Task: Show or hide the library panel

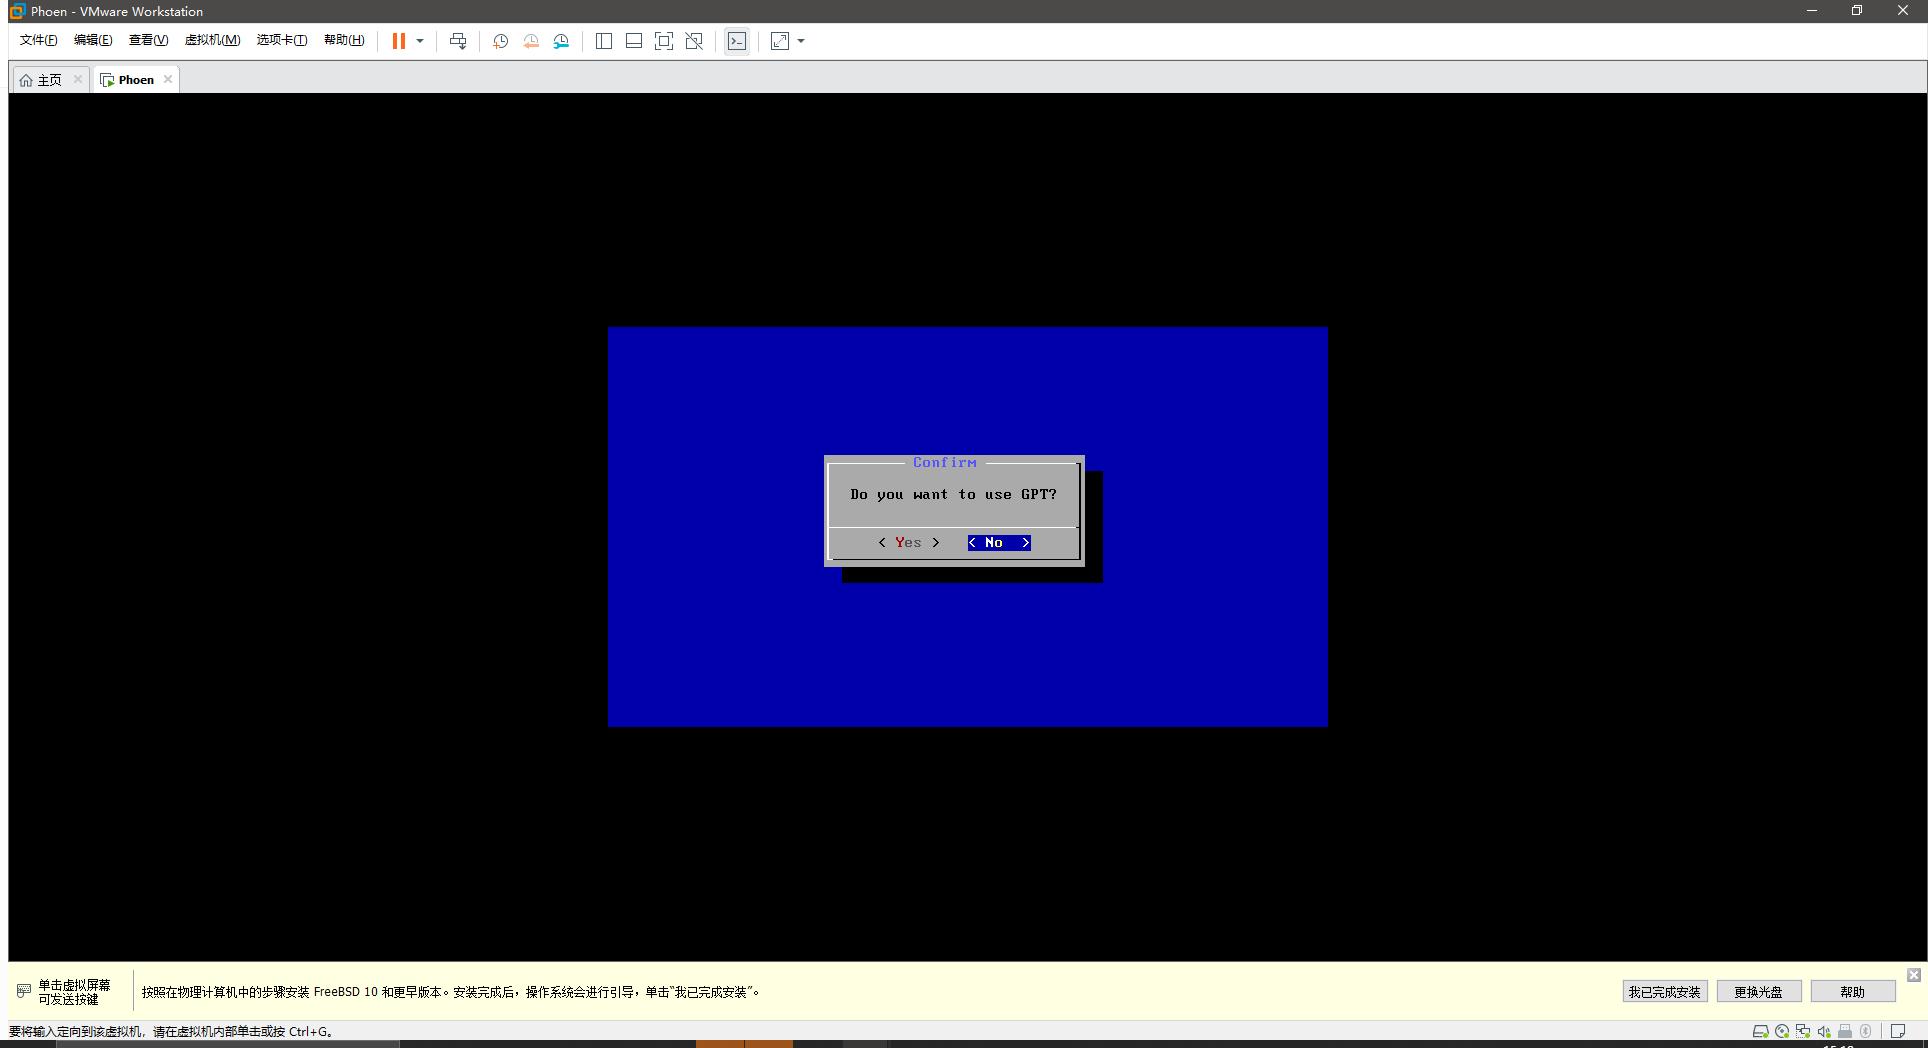Action: [603, 41]
